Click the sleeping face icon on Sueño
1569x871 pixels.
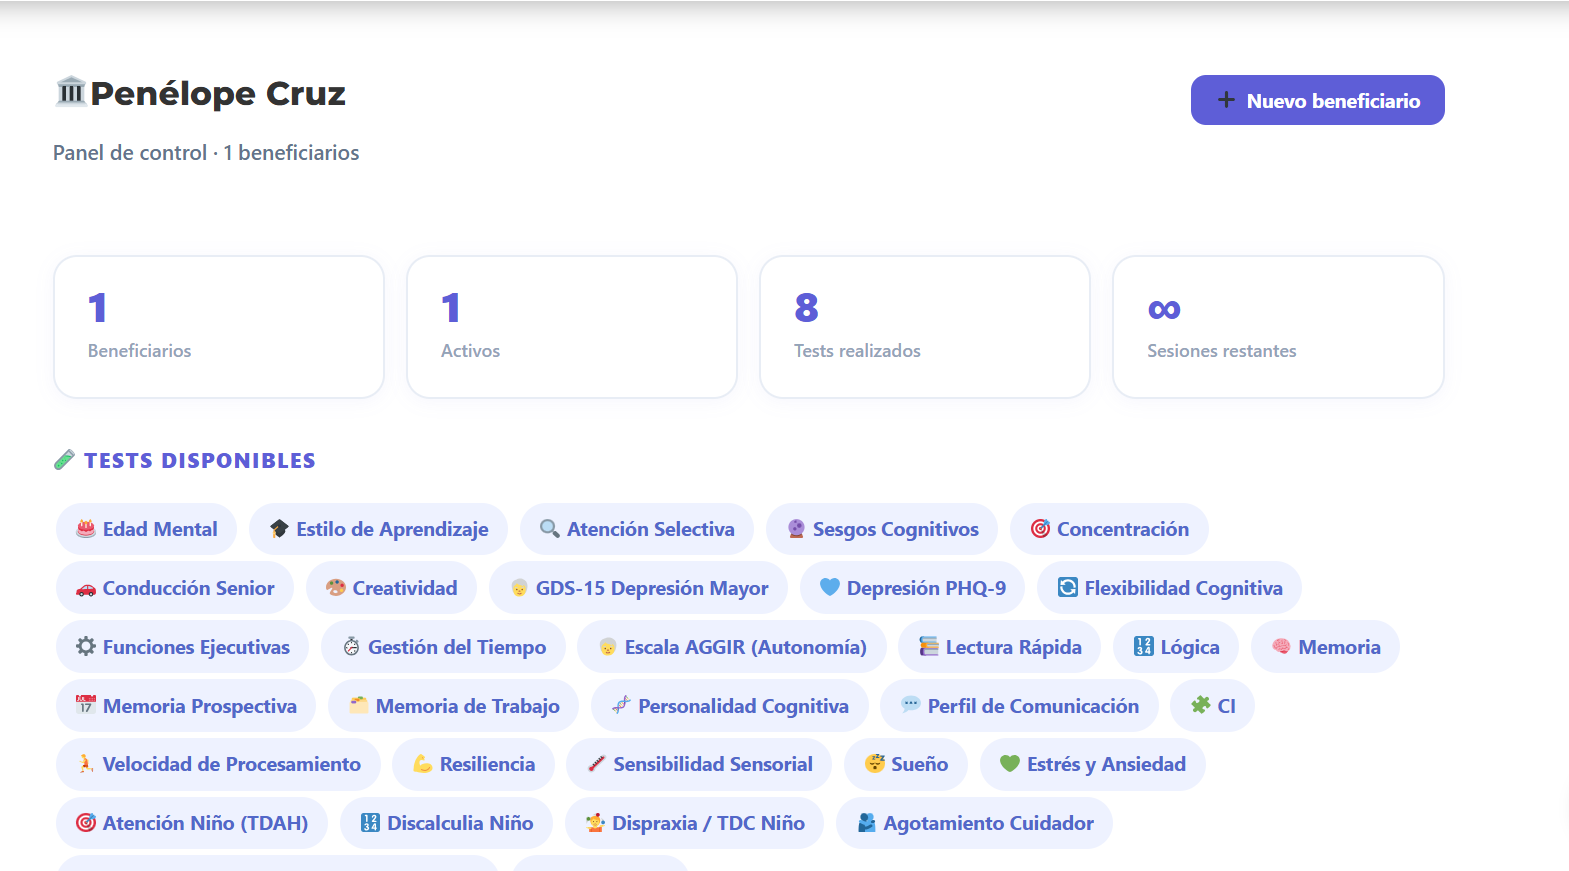(875, 764)
